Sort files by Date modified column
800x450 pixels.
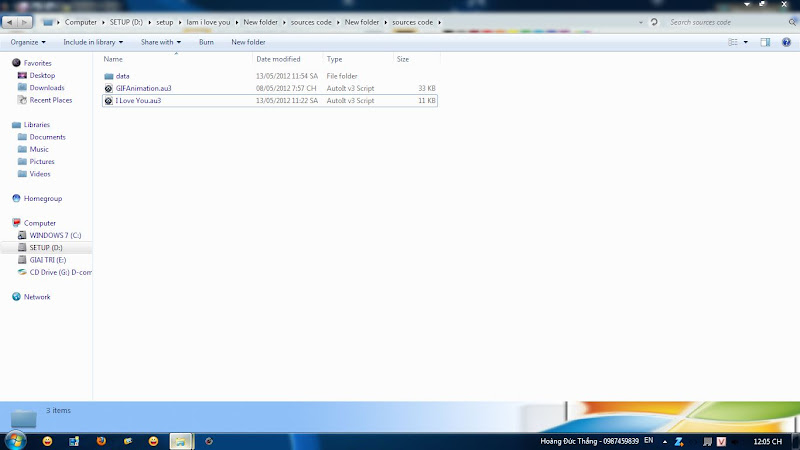click(278, 59)
